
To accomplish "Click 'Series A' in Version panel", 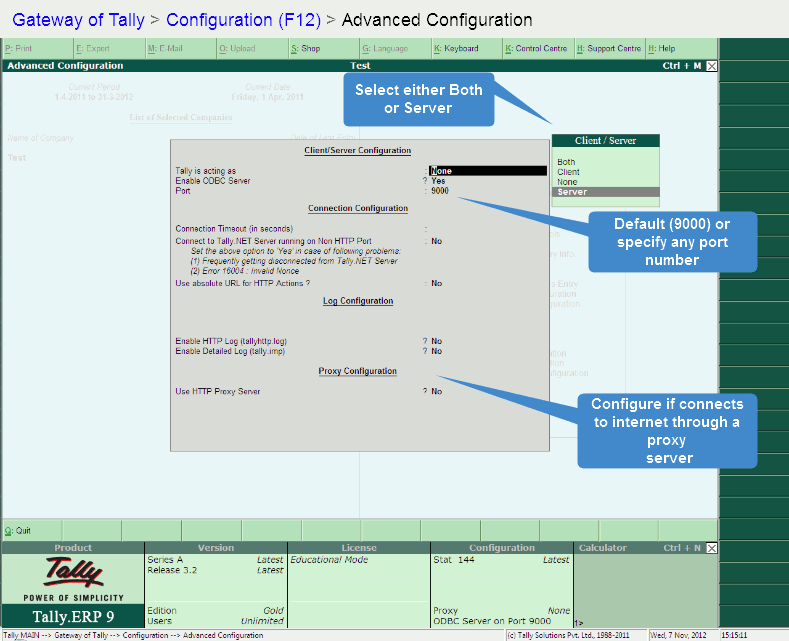I will (x=165, y=559).
